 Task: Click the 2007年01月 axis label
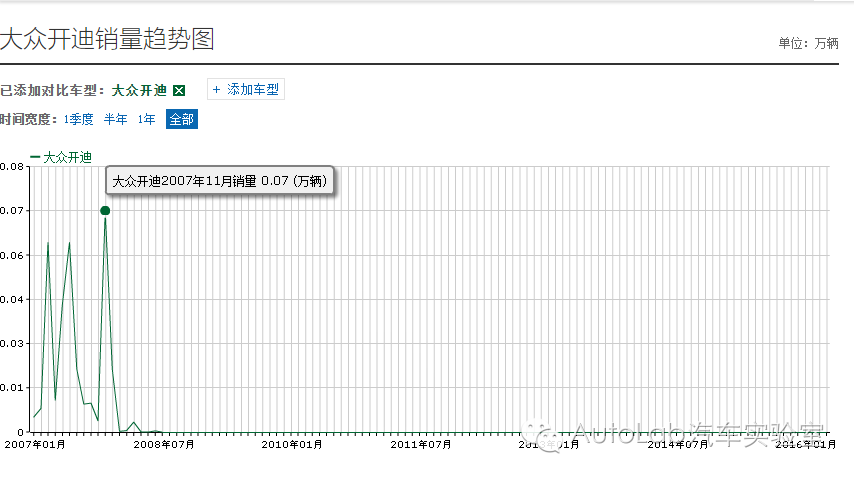(x=35, y=445)
